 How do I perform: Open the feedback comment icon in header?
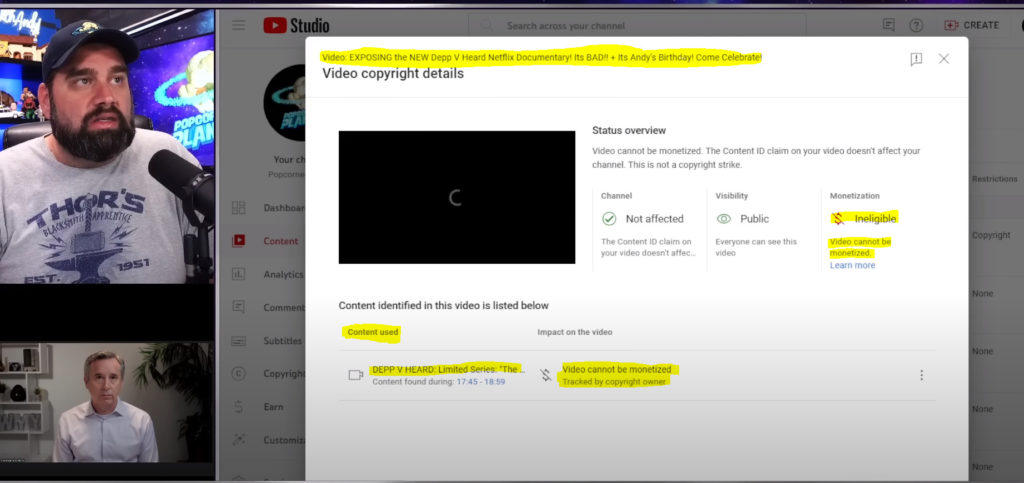(888, 25)
